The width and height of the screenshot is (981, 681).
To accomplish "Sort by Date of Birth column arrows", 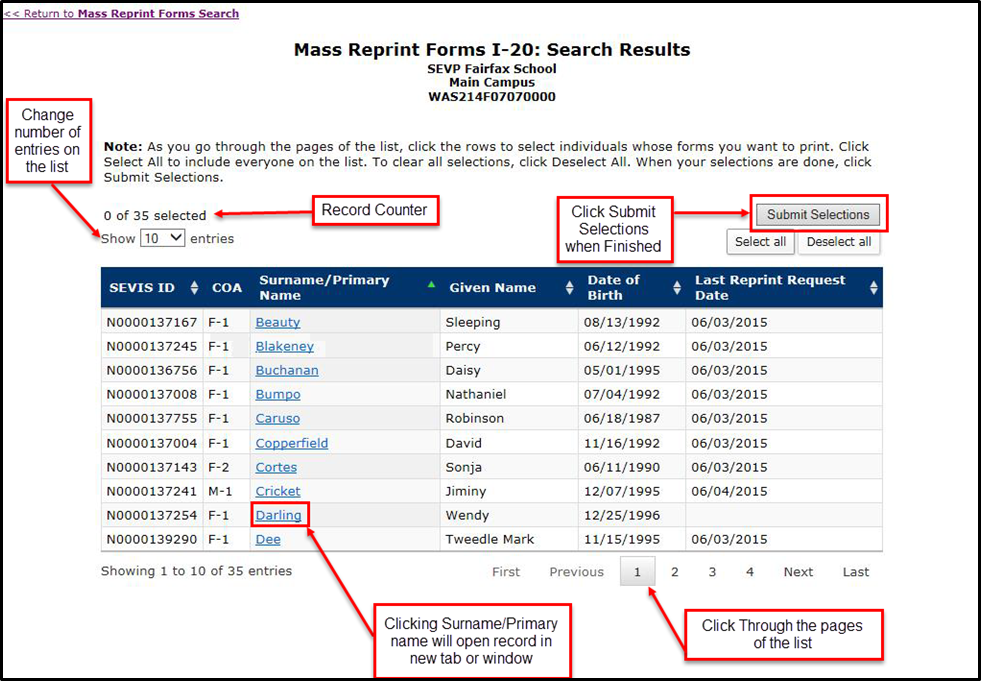I will (x=677, y=288).
